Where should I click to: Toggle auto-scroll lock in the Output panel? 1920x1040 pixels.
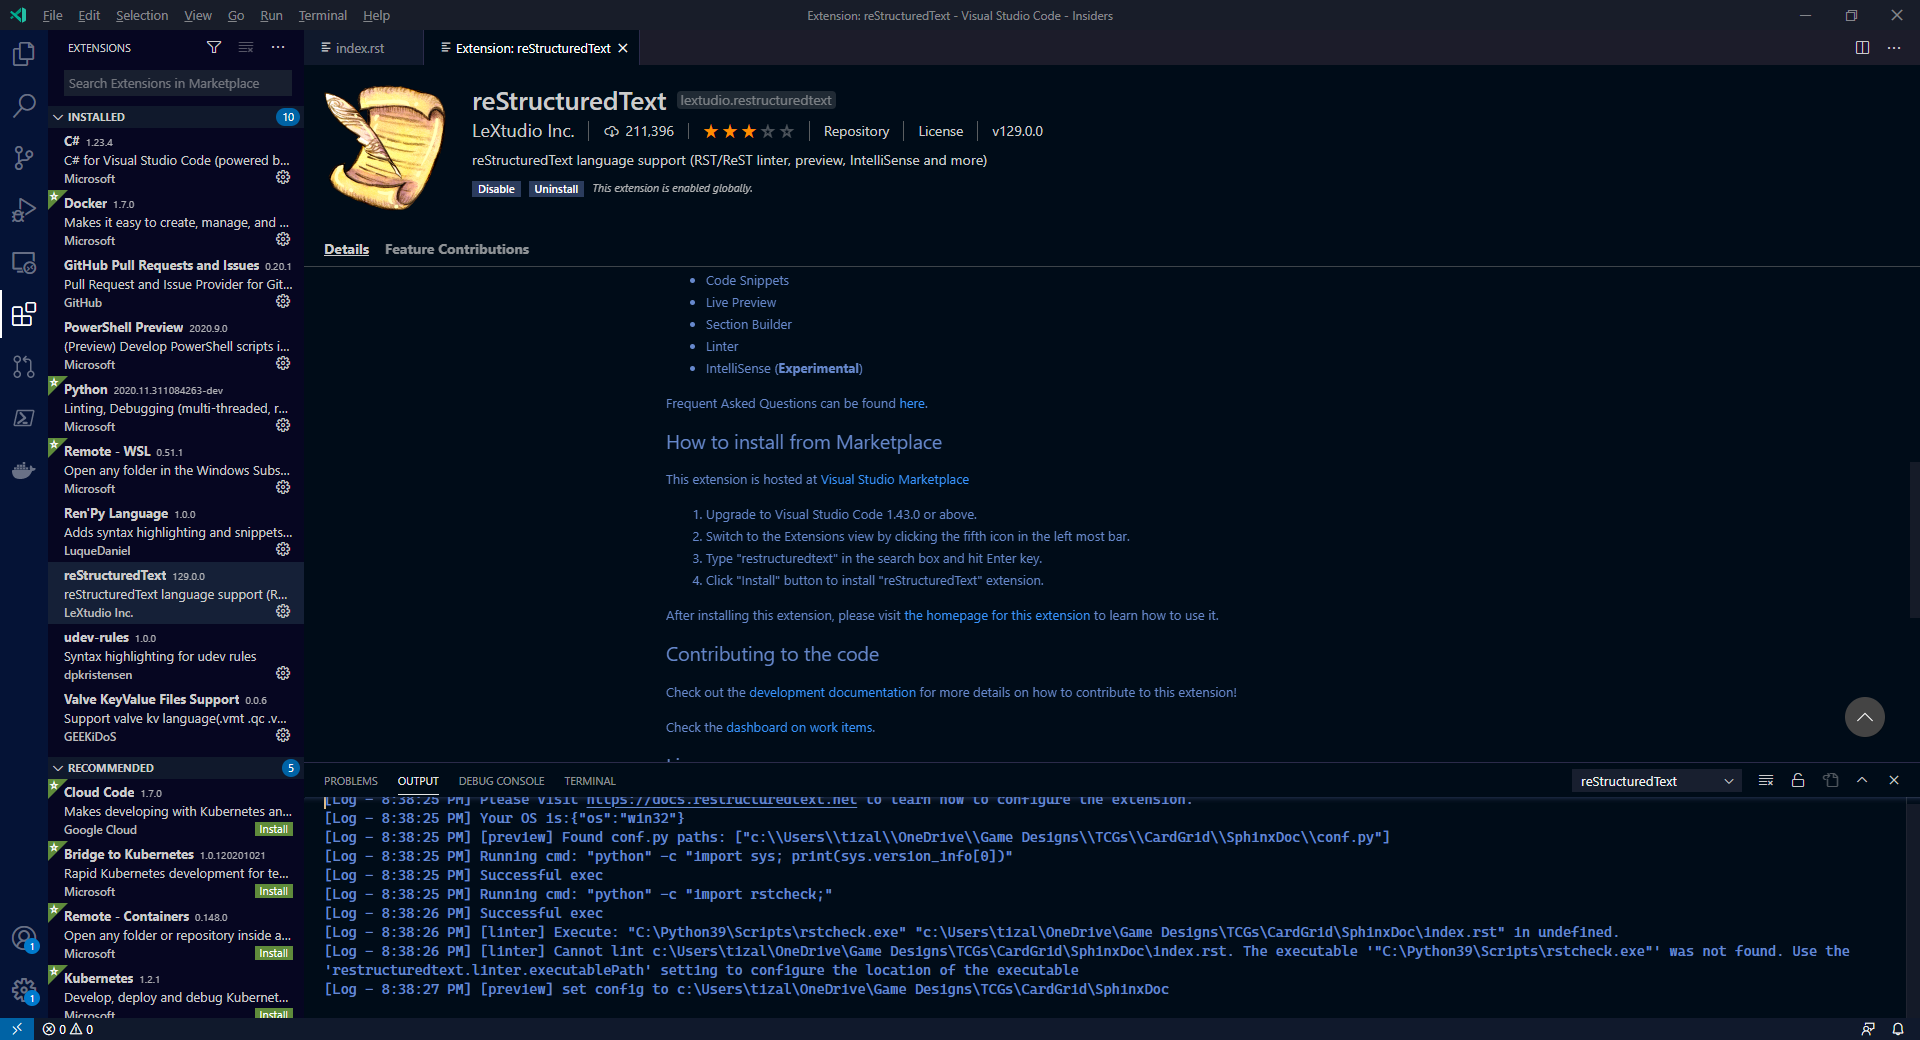[1798, 781]
